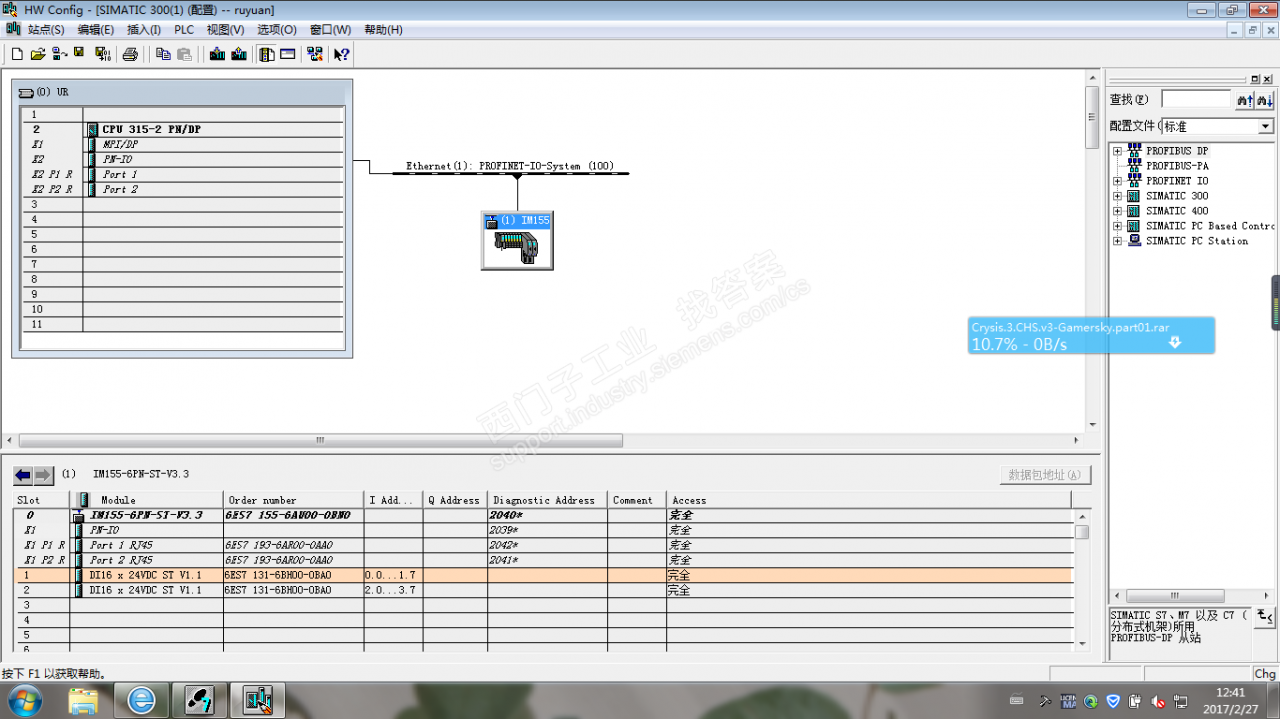Viewport: 1280px width, 719px height.
Task: Click the forward arrow in the detail view
Action: 43,475
